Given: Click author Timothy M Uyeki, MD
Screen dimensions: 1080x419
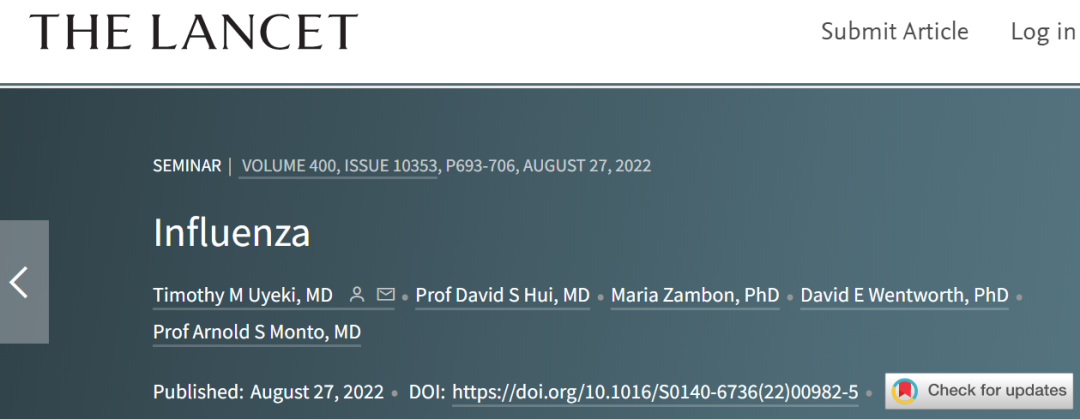Looking at the screenshot, I should pyautogui.click(x=243, y=295).
